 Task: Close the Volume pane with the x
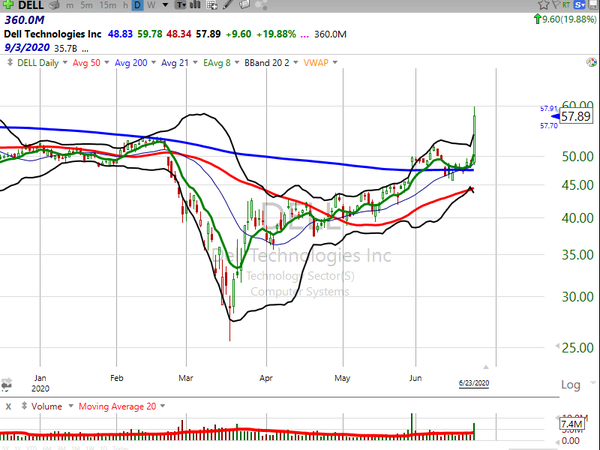pos(8,406)
